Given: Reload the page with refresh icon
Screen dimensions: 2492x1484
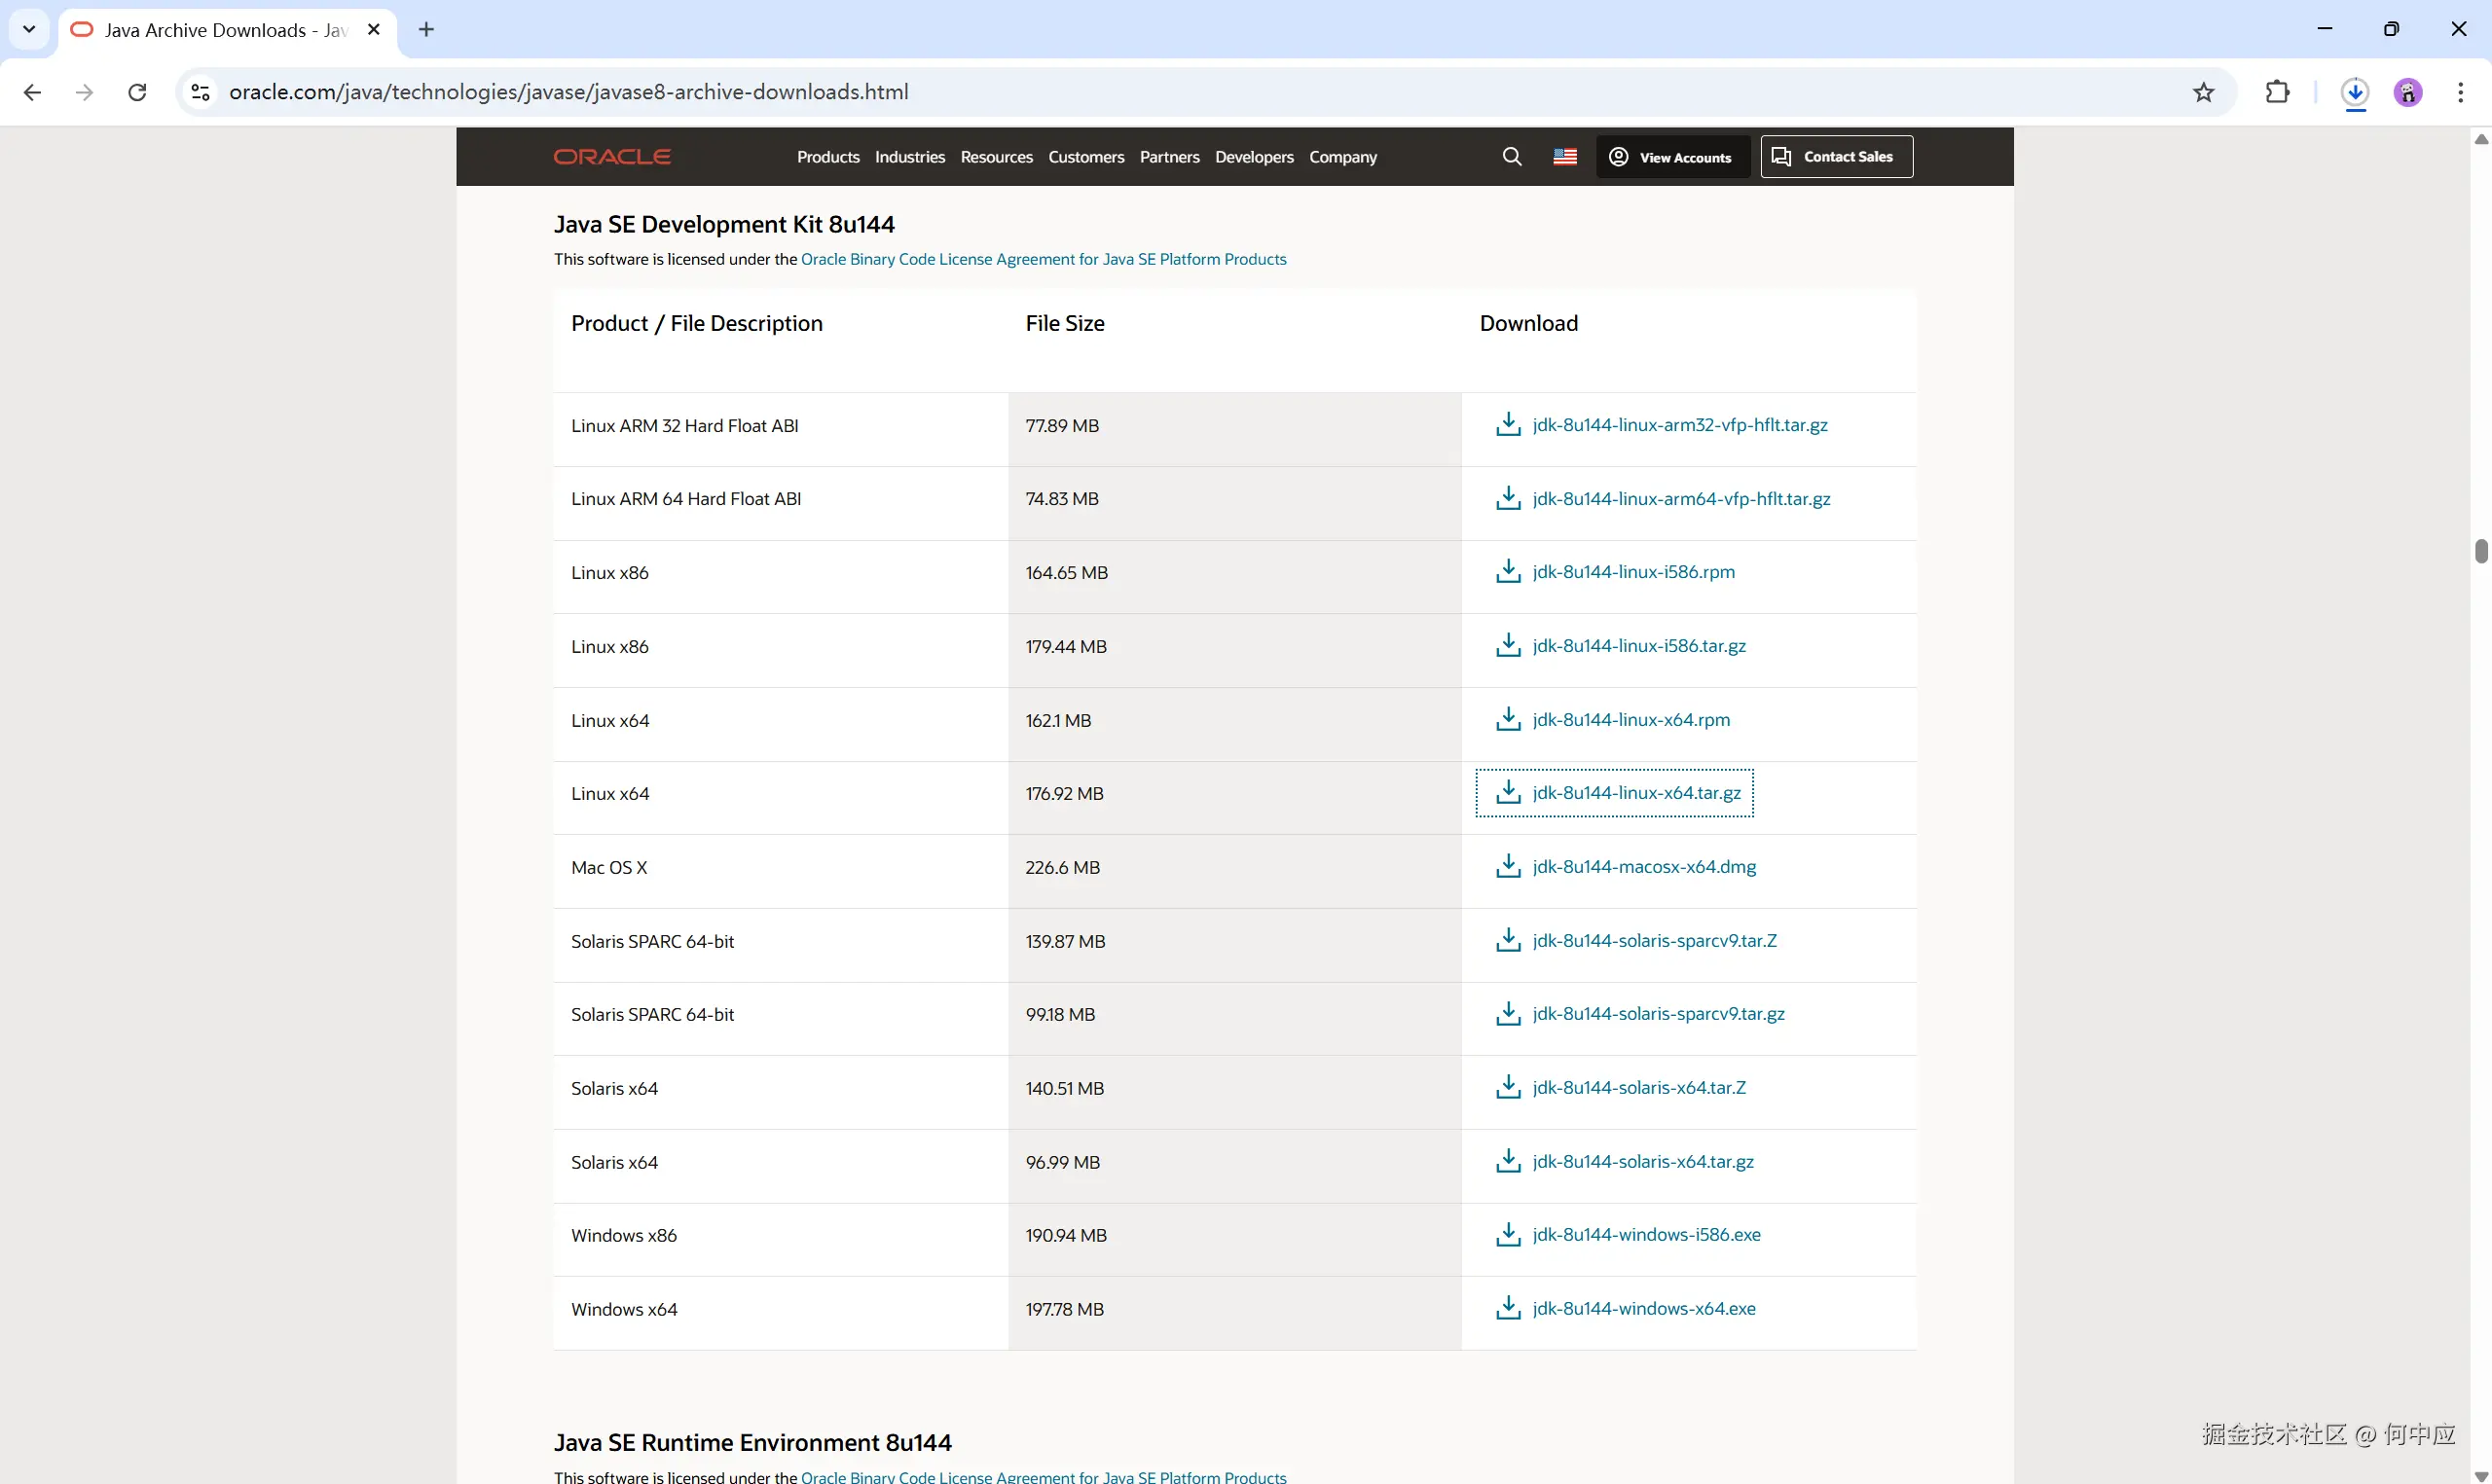Looking at the screenshot, I should (x=137, y=92).
